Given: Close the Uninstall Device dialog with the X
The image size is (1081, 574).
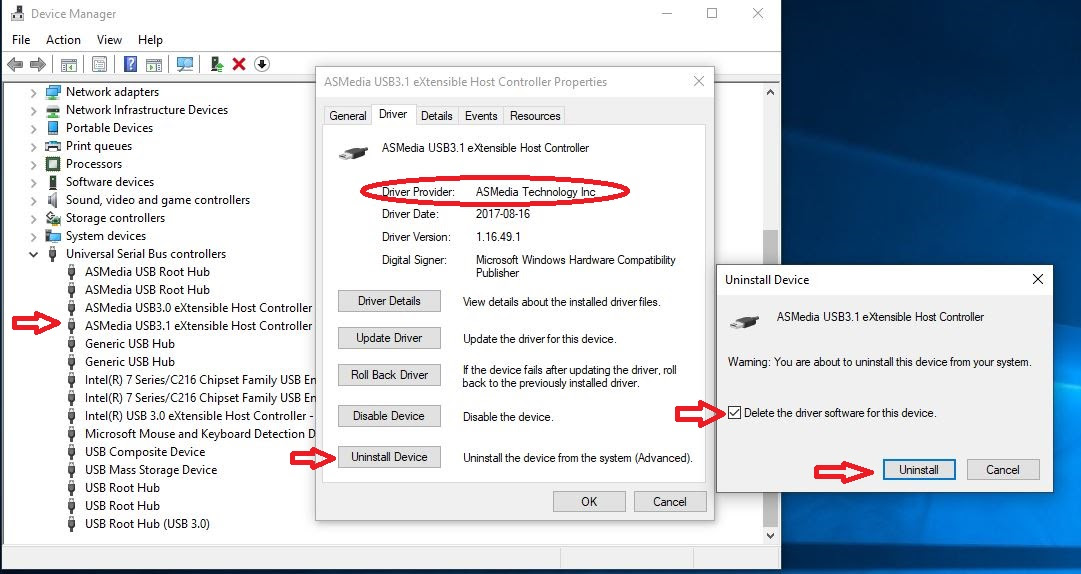Looking at the screenshot, I should tap(1038, 279).
